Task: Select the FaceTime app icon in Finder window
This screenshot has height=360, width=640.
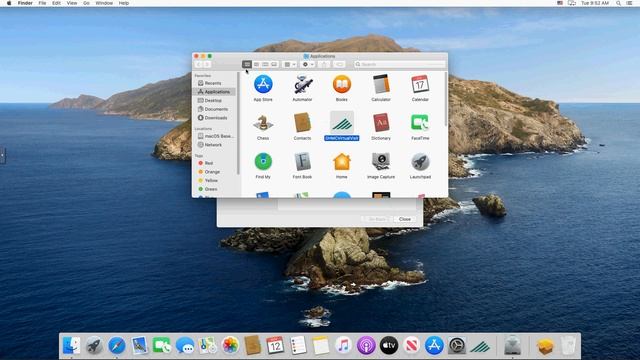Action: pos(420,123)
